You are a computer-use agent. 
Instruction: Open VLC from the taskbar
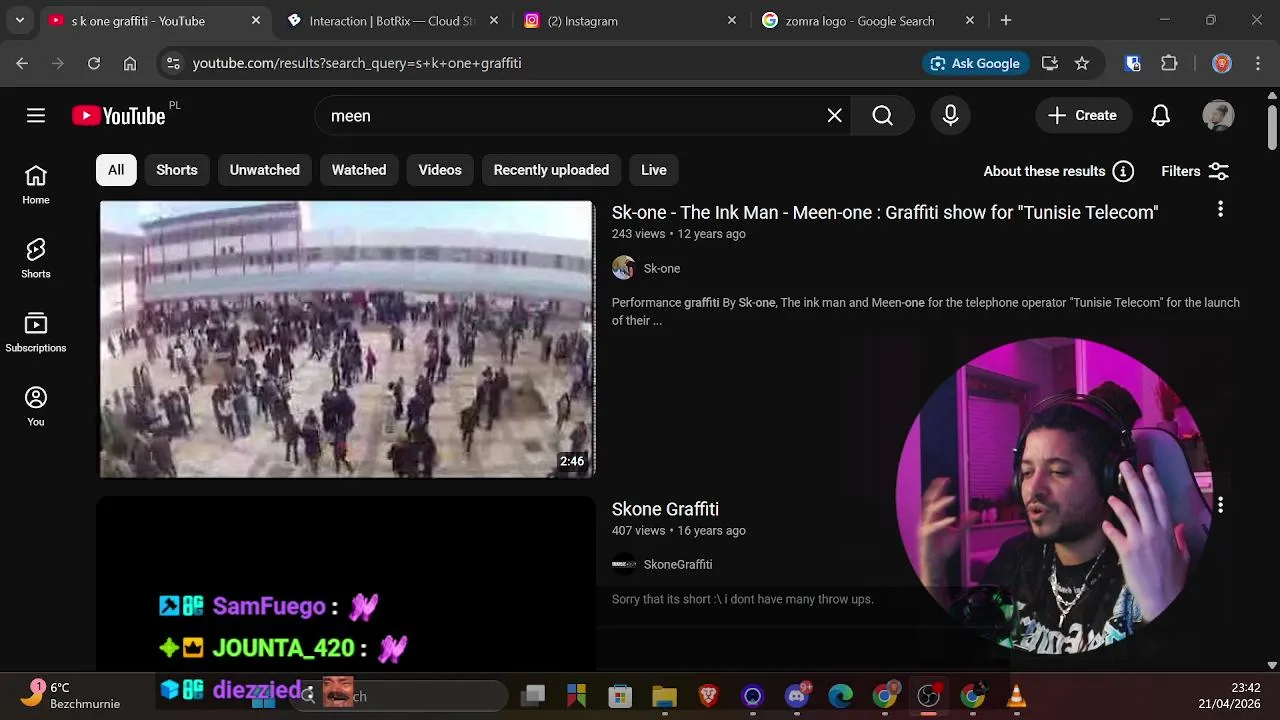coord(1017,696)
